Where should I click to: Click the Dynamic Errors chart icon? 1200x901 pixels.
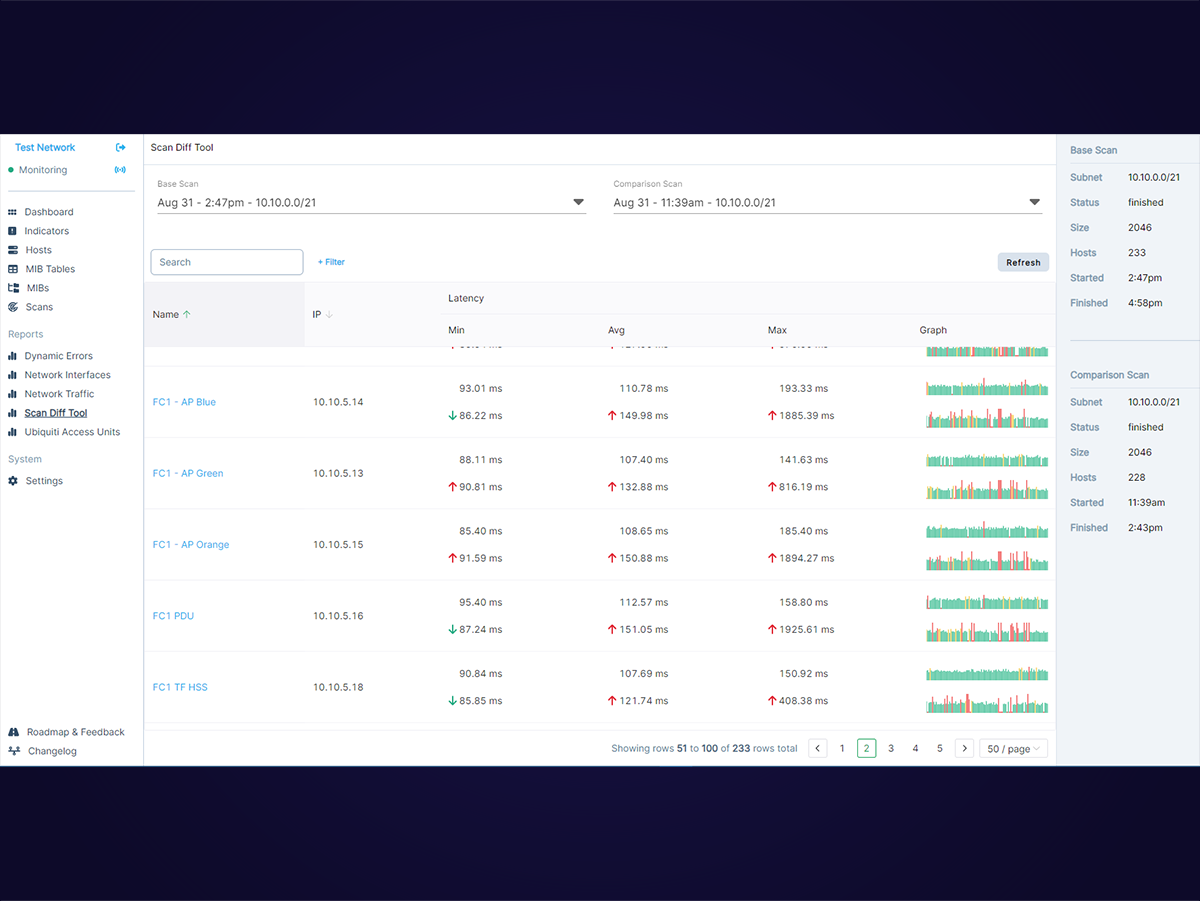point(13,356)
